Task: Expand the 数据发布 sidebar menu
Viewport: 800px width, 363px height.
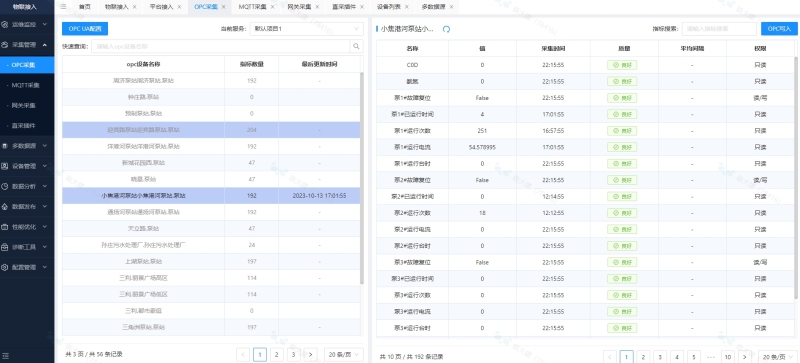Action: [x=45, y=207]
